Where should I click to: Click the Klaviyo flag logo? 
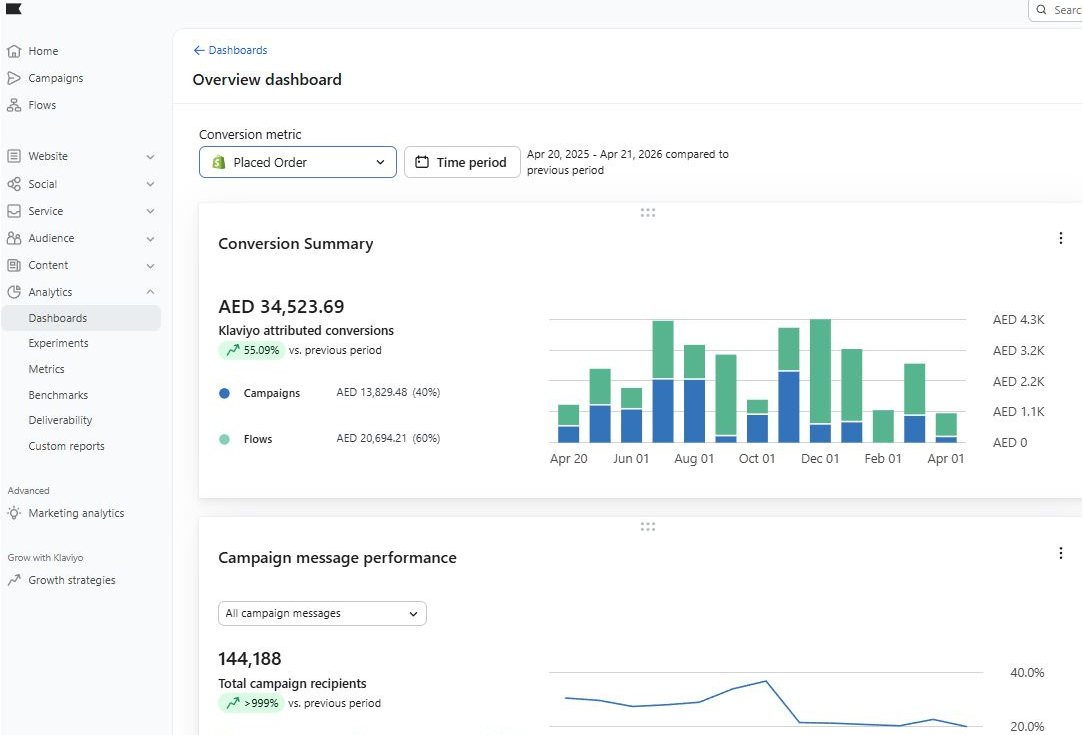[x=14, y=9]
